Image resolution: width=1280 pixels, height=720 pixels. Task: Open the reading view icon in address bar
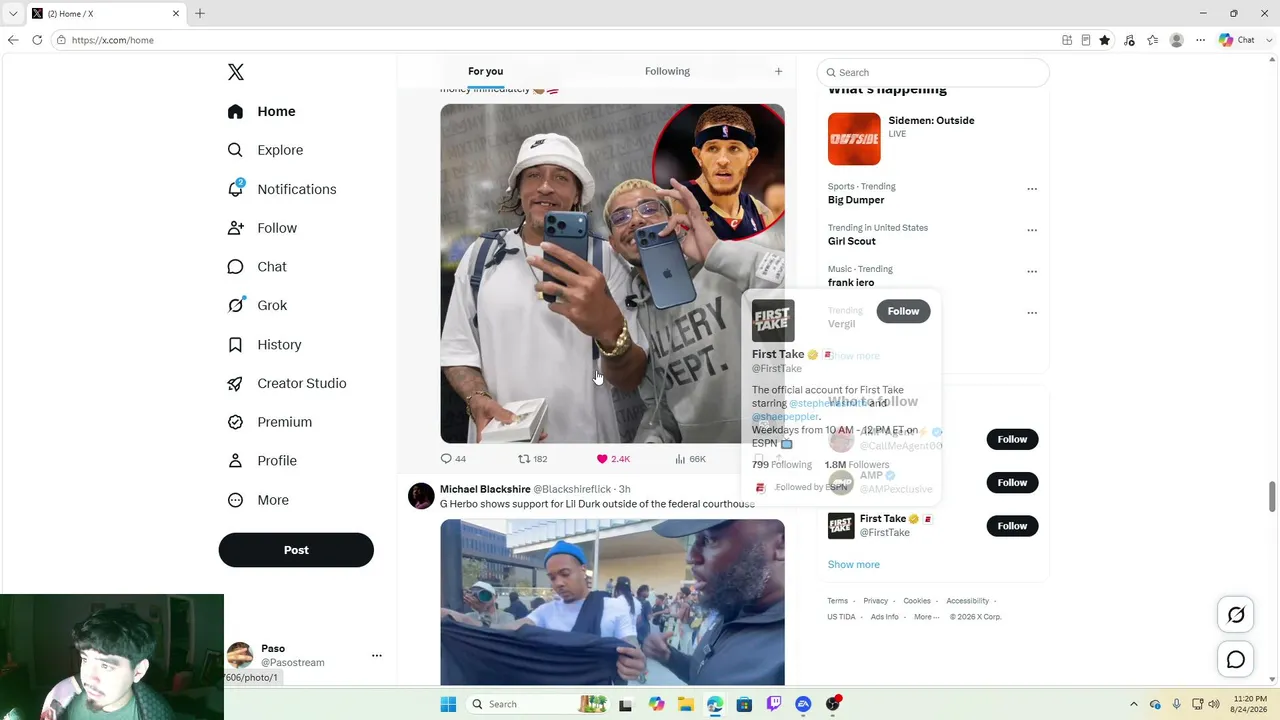[1086, 40]
